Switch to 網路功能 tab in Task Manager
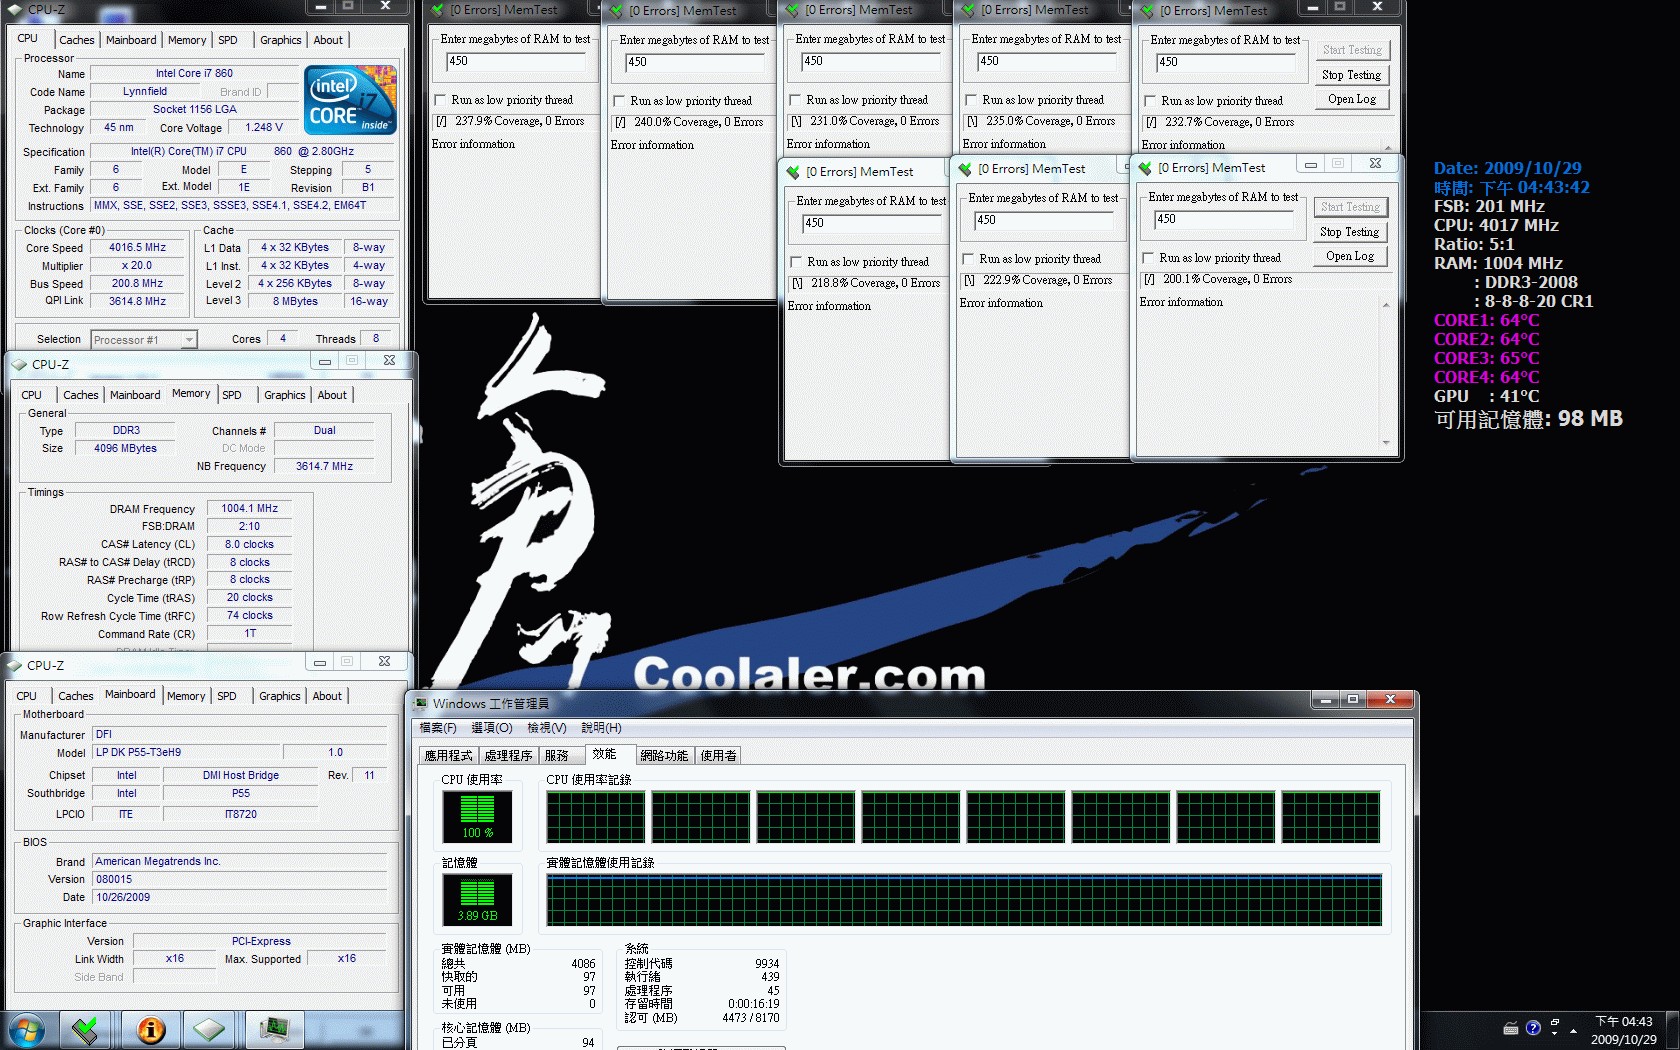1680x1050 pixels. [x=664, y=756]
